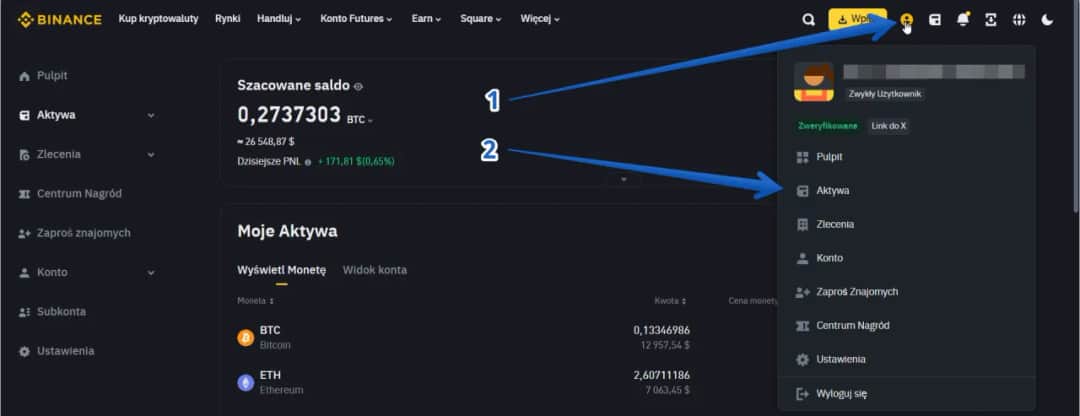The width and height of the screenshot is (1080, 416).
Task: Open the language globe icon
Action: pyautogui.click(x=1019, y=19)
